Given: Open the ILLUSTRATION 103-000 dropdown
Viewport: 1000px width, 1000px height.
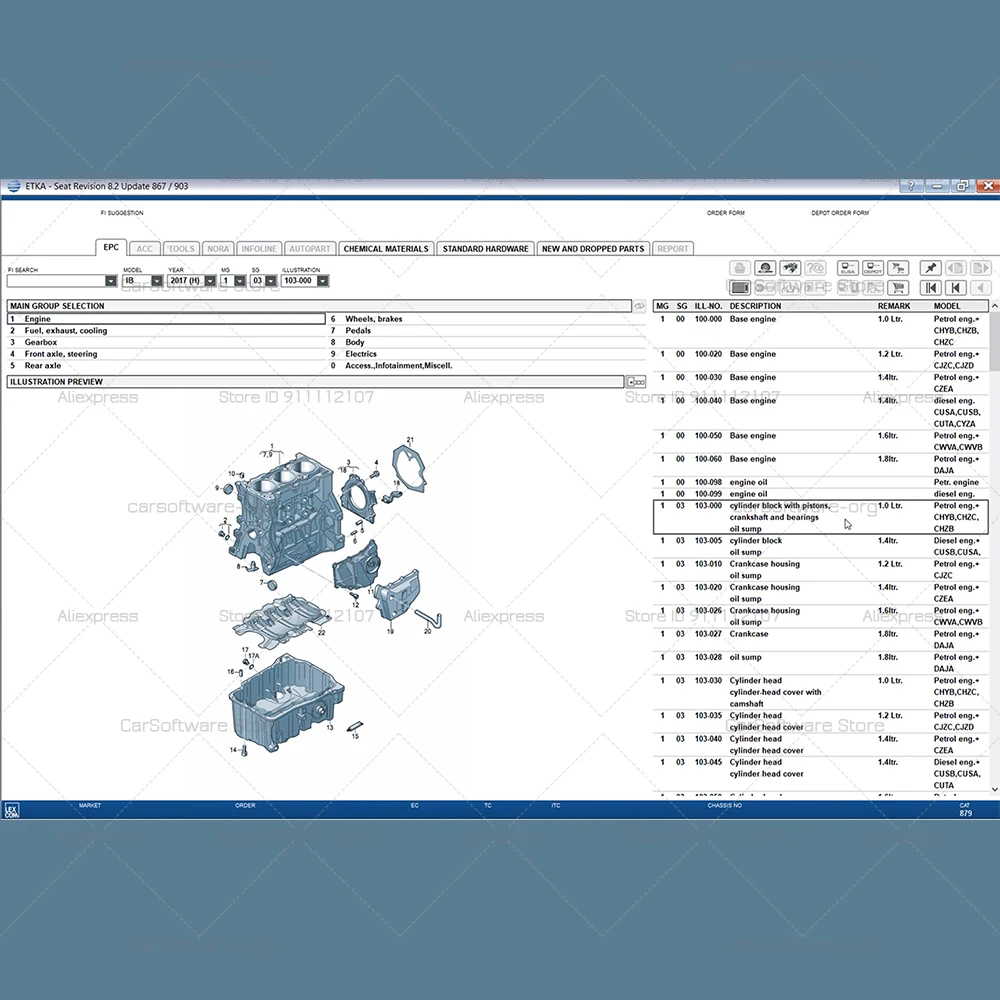Looking at the screenshot, I should tap(323, 281).
